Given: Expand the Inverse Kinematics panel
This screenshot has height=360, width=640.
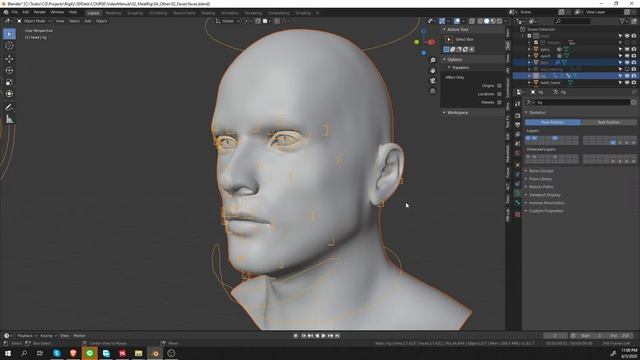Looking at the screenshot, I should (546, 203).
